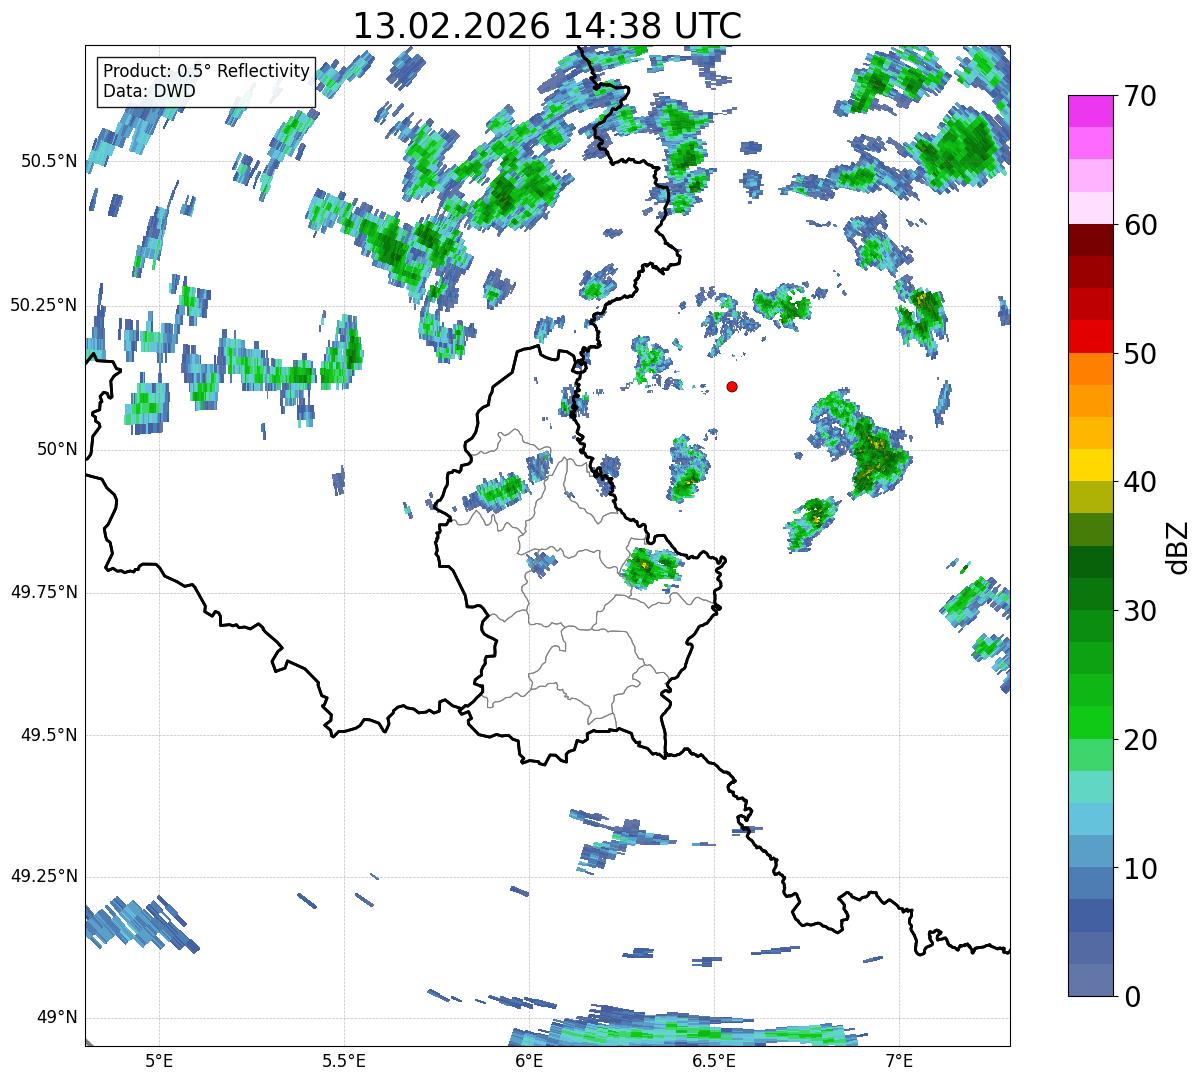Pick the bright red colorbar swatch

coord(1091,337)
